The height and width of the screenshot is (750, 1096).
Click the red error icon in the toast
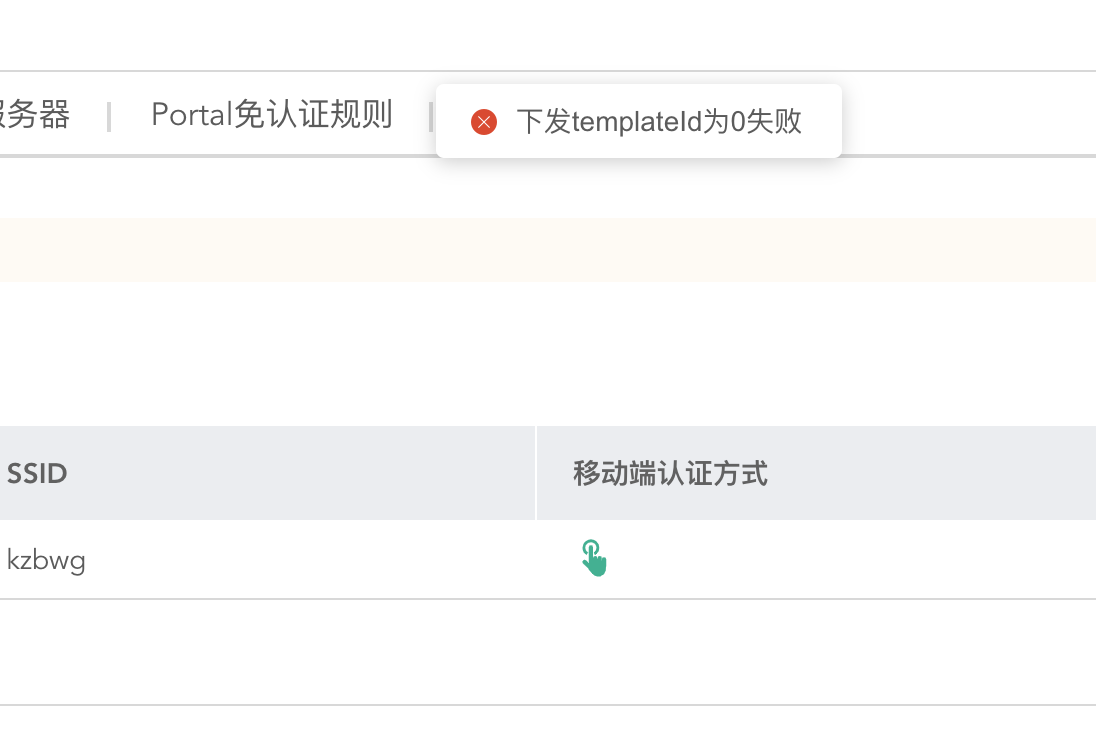point(484,122)
